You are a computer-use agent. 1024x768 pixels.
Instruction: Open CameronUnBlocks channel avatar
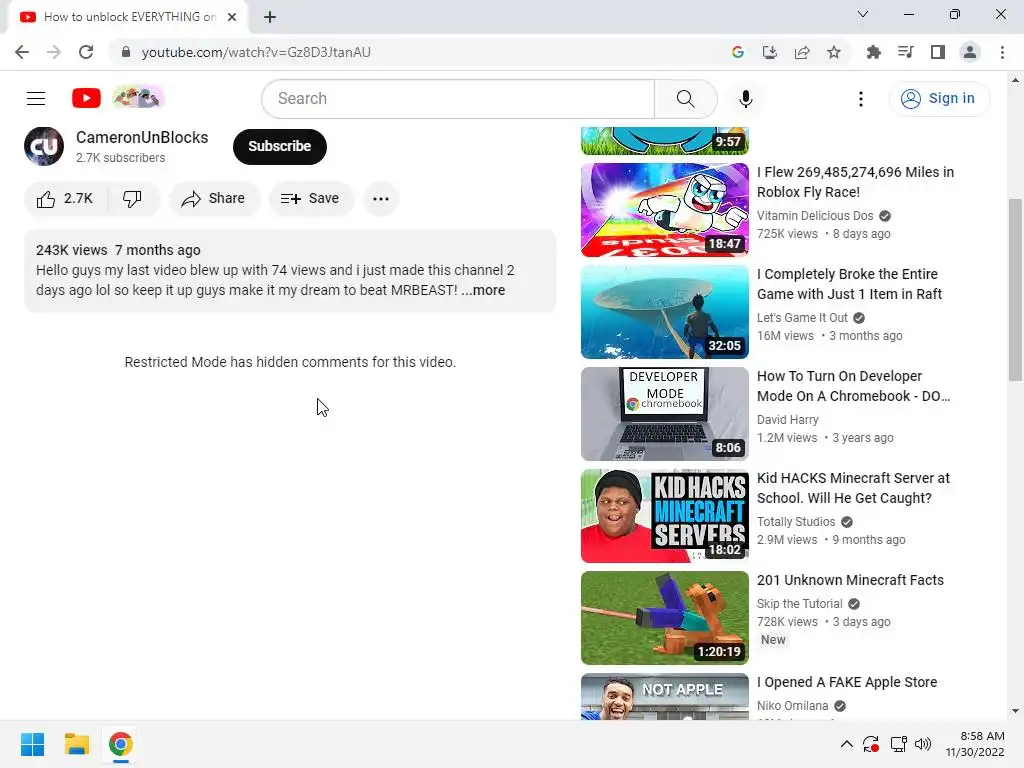tap(44, 146)
